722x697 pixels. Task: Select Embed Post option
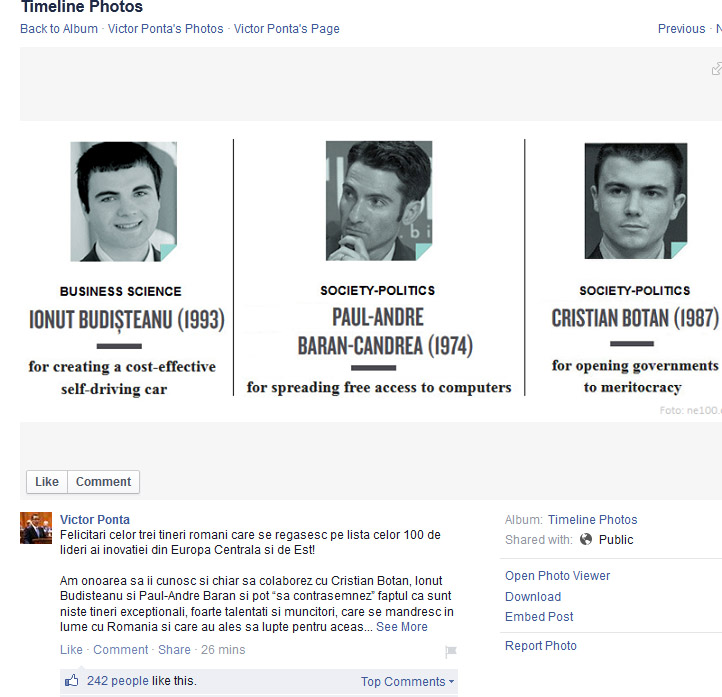coord(539,617)
